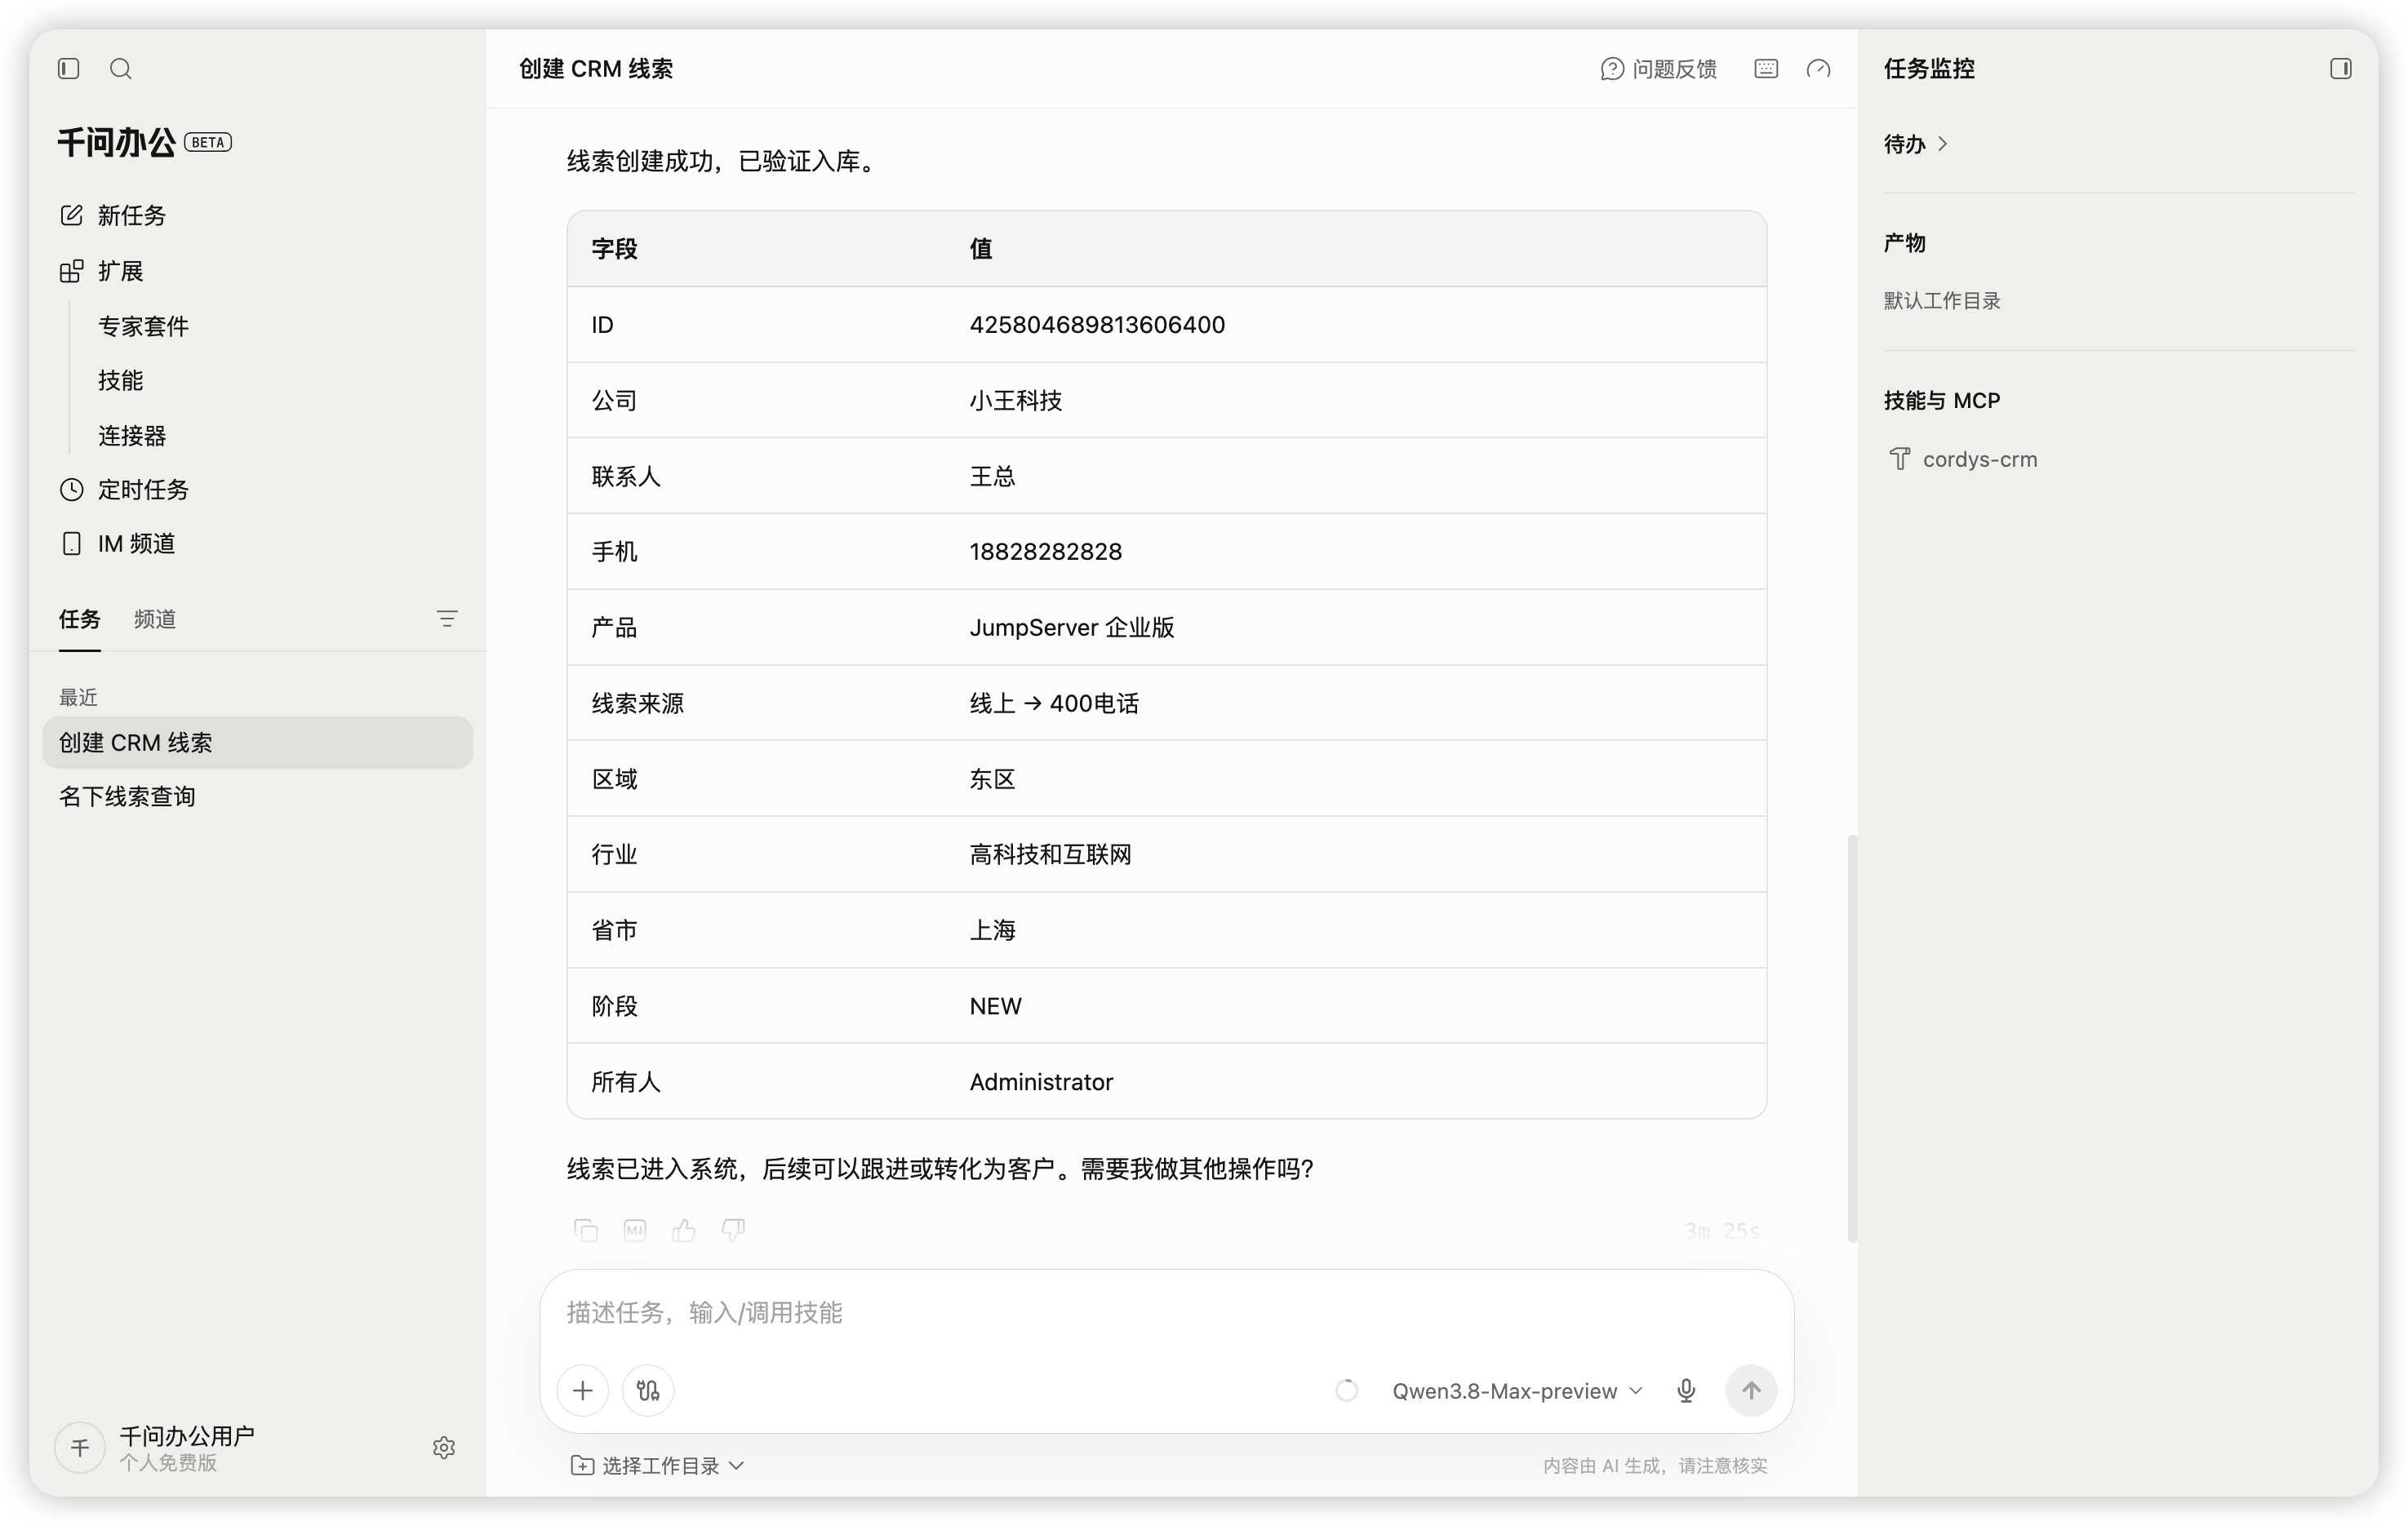Toggle the 任务监控 panel icon

click(x=2341, y=68)
